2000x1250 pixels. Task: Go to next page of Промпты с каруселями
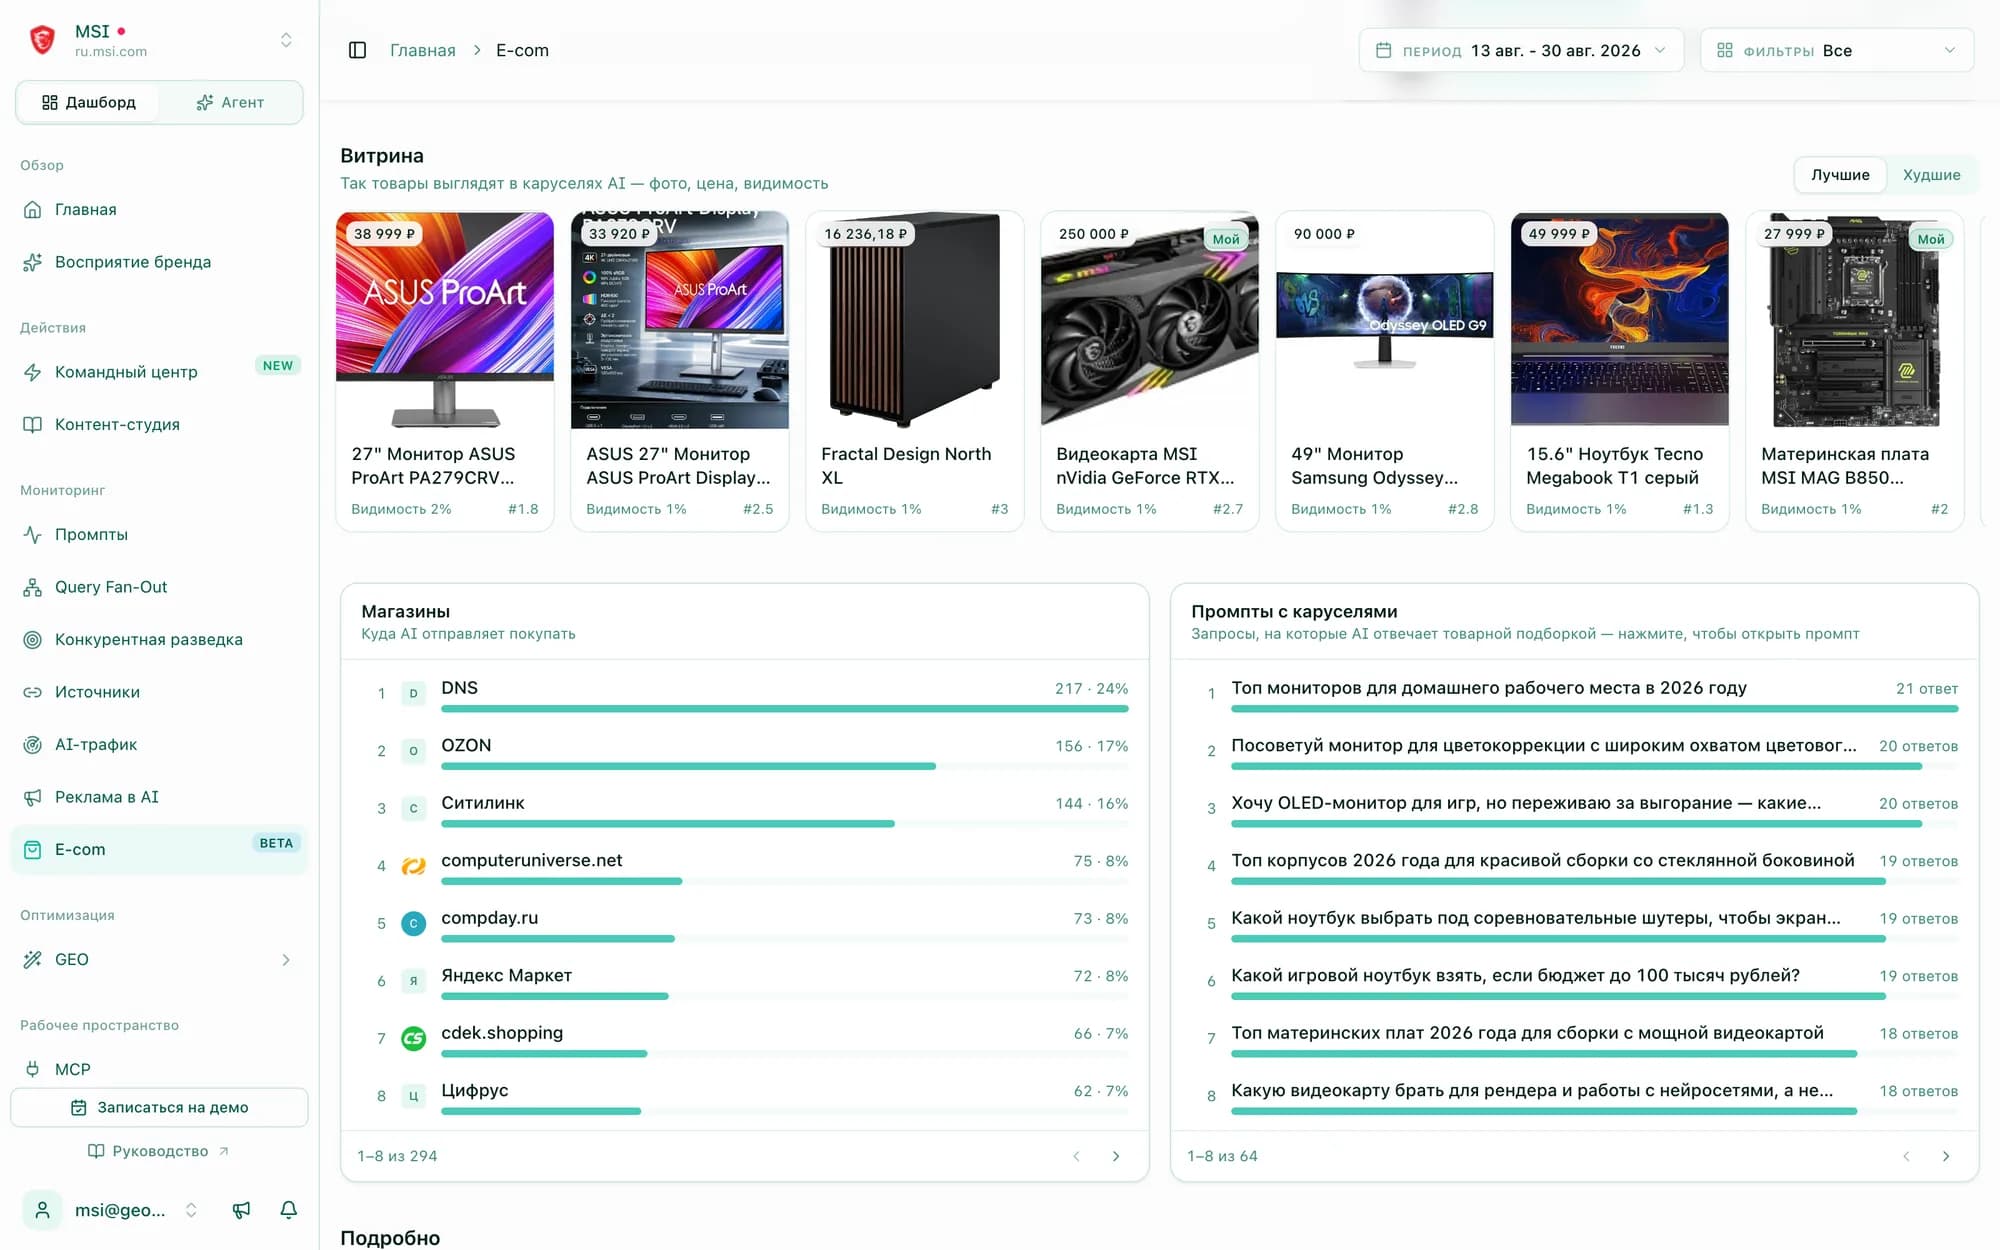[x=1946, y=1156]
